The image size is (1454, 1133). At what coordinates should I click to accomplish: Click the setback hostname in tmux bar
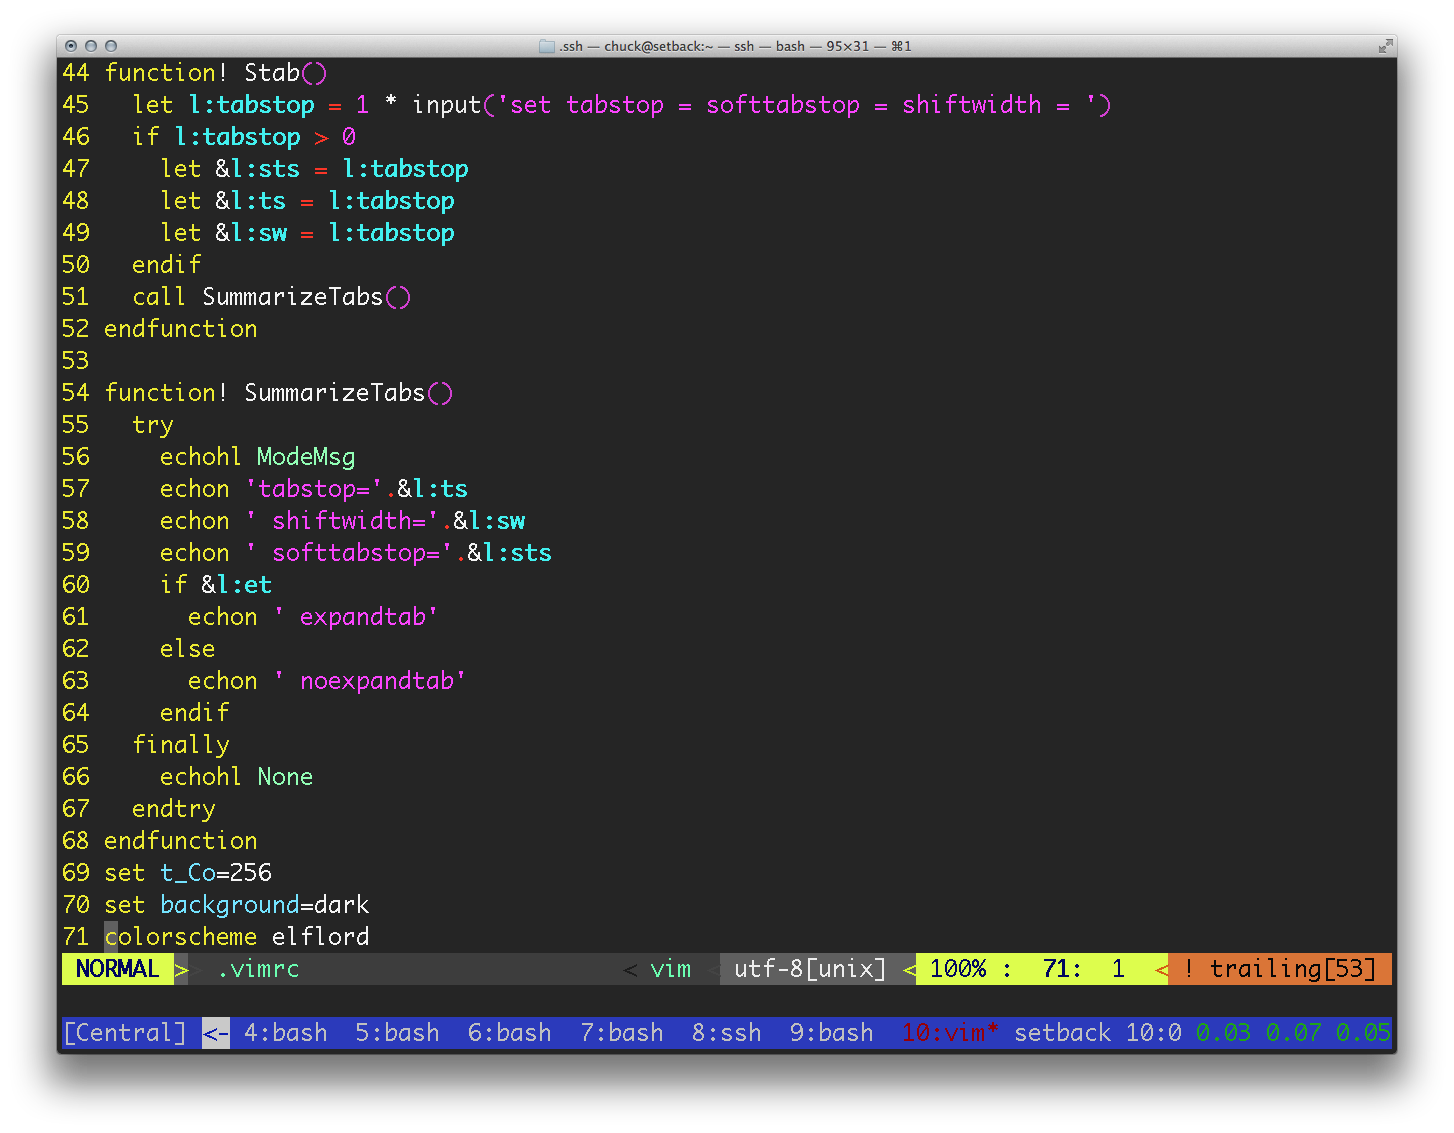point(1063,1033)
